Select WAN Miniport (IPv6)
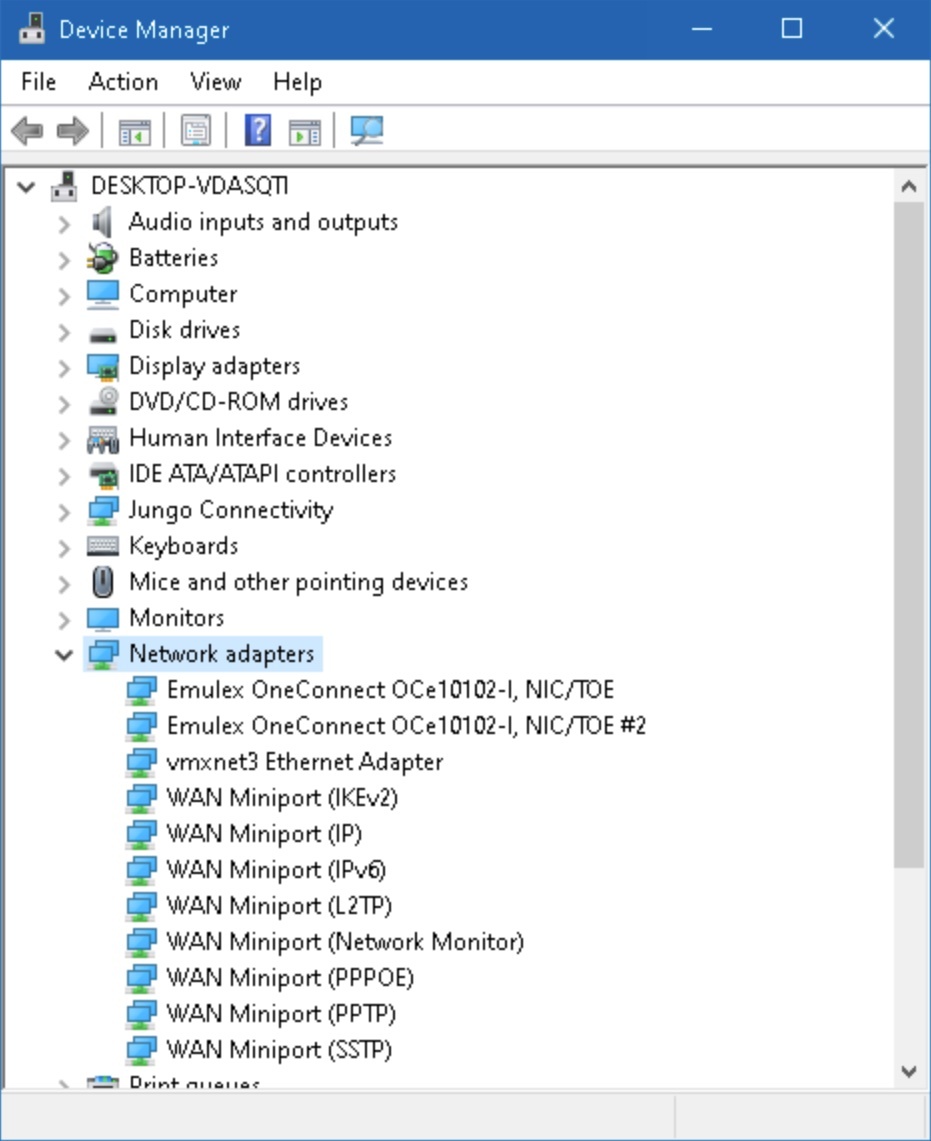Image resolution: width=931 pixels, height=1141 pixels. 277,870
